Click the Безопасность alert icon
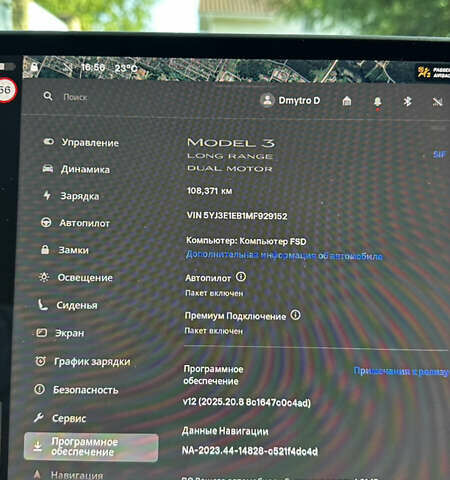 (39, 389)
